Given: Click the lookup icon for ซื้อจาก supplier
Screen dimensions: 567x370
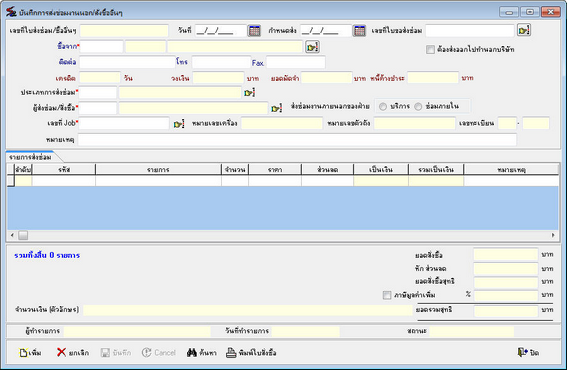Looking at the screenshot, I should click(312, 47).
